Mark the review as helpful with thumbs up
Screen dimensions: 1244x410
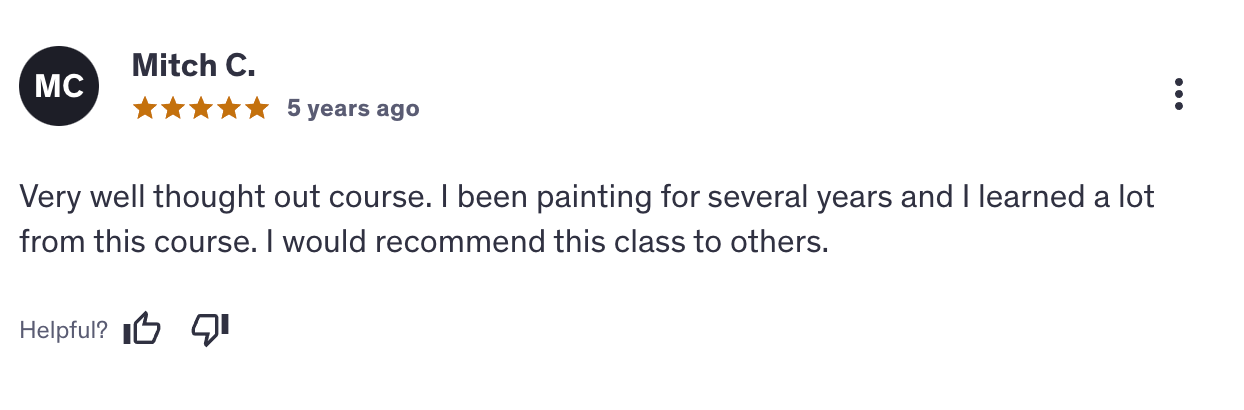tap(142, 329)
